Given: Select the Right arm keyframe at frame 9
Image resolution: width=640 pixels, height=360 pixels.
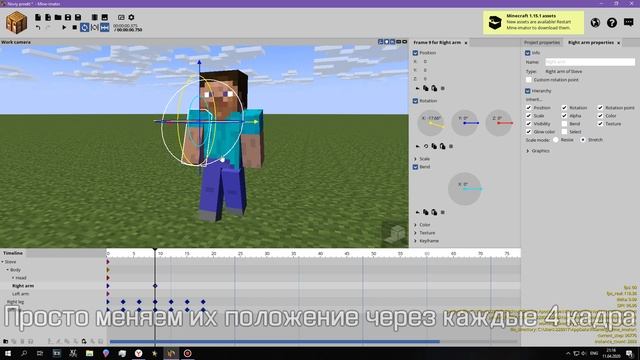Looking at the screenshot, I should click(155, 286).
